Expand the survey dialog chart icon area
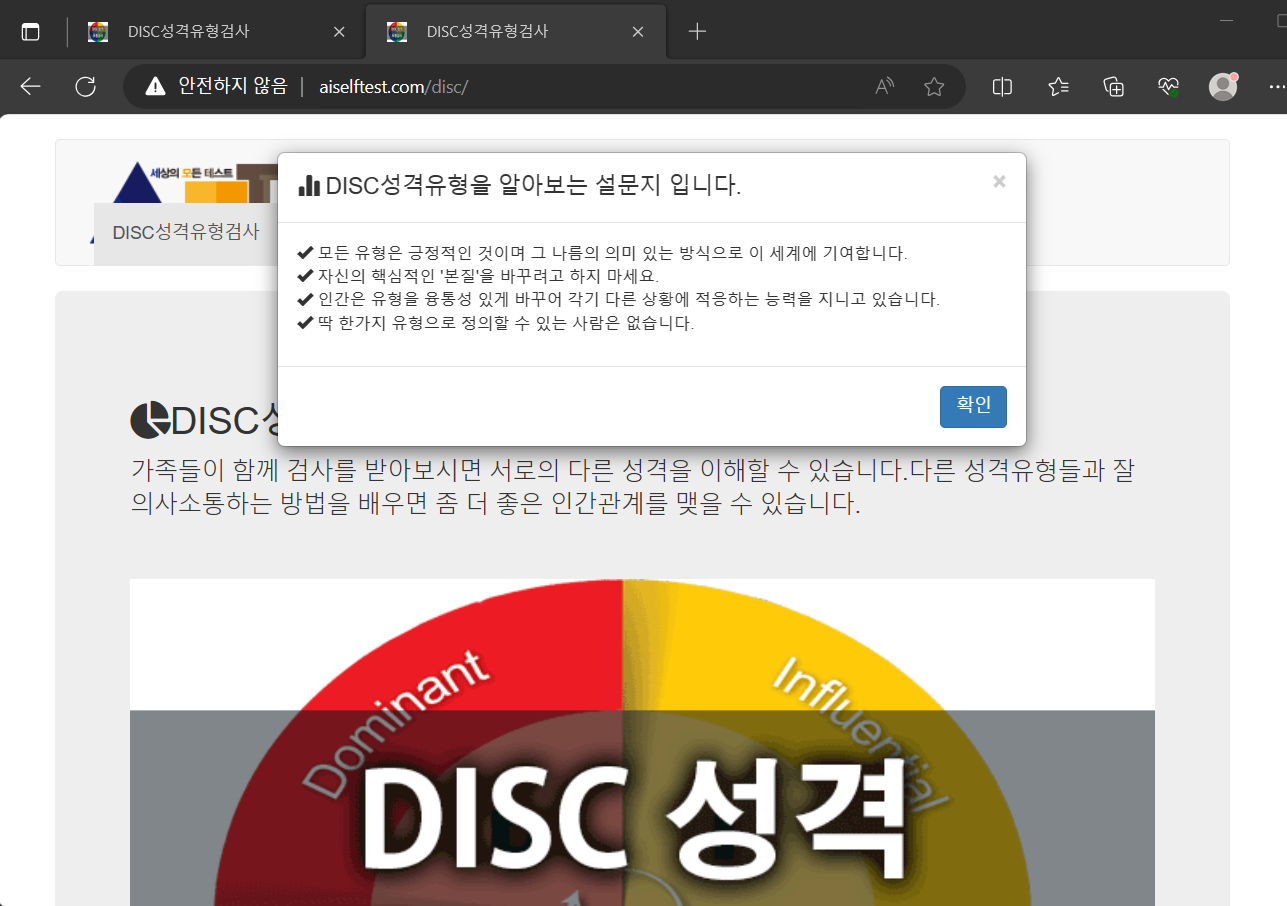The image size is (1287, 906). point(309,186)
